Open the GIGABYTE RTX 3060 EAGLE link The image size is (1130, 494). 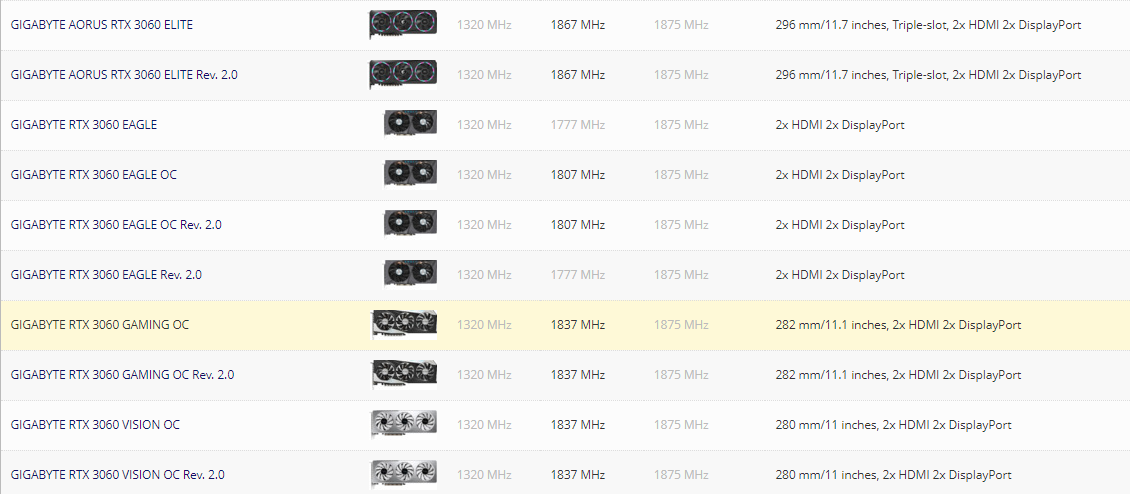tap(84, 125)
